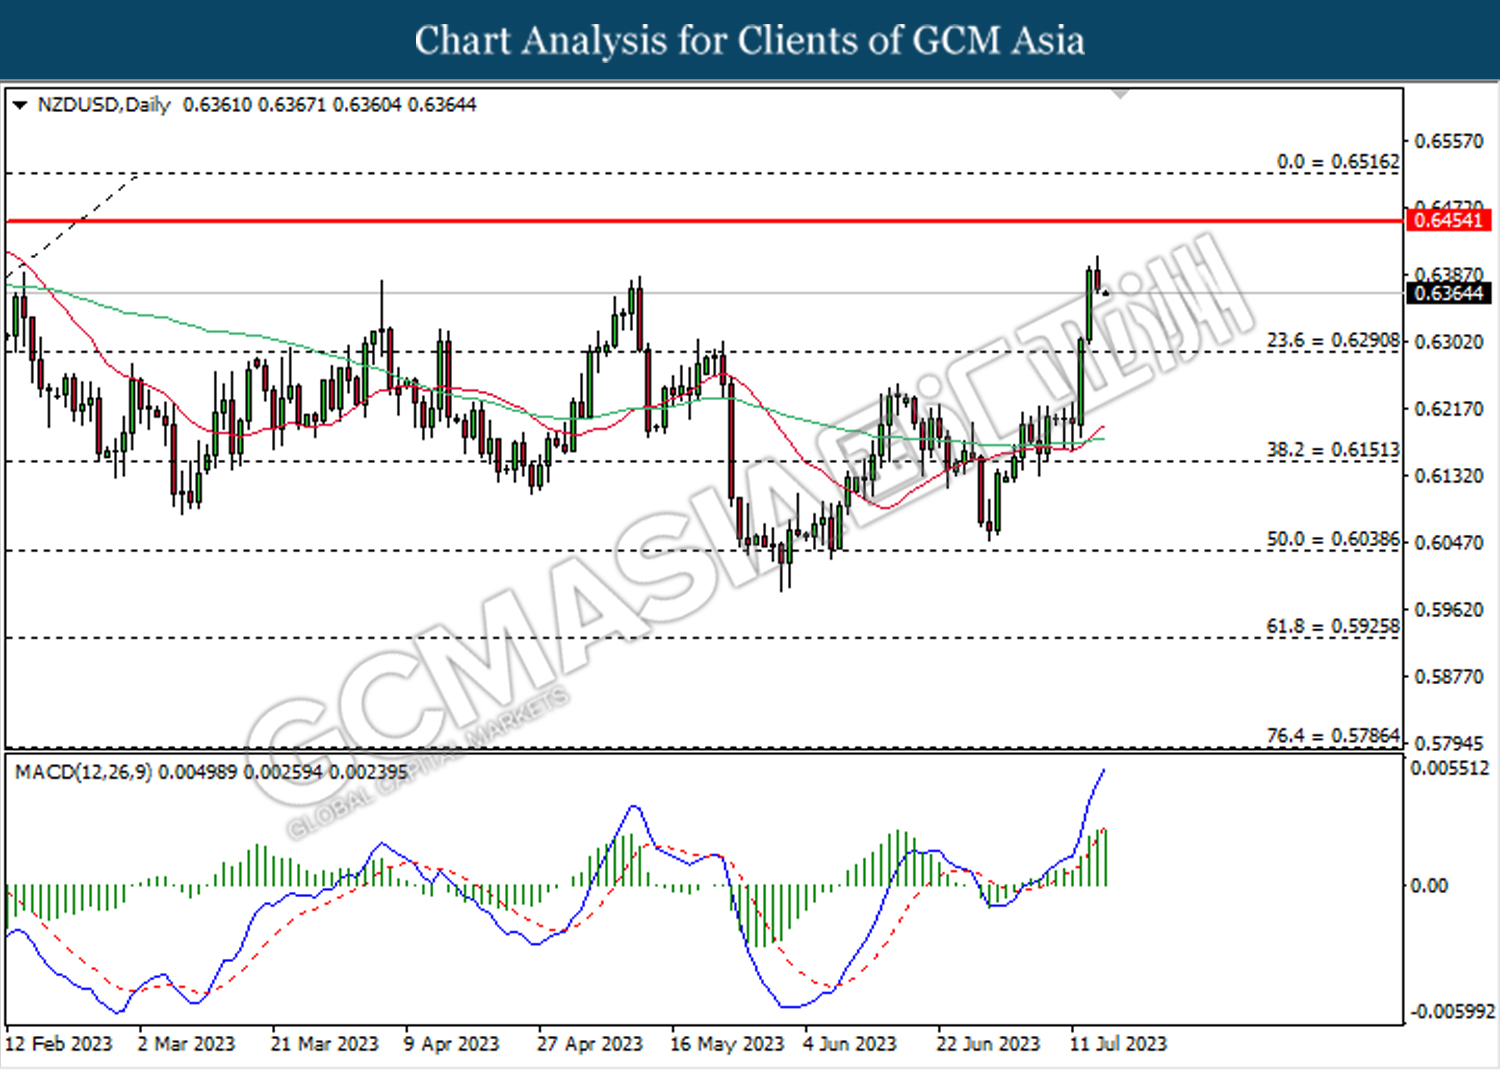Click the 0.00 MACD axis value

[x=1428, y=886]
